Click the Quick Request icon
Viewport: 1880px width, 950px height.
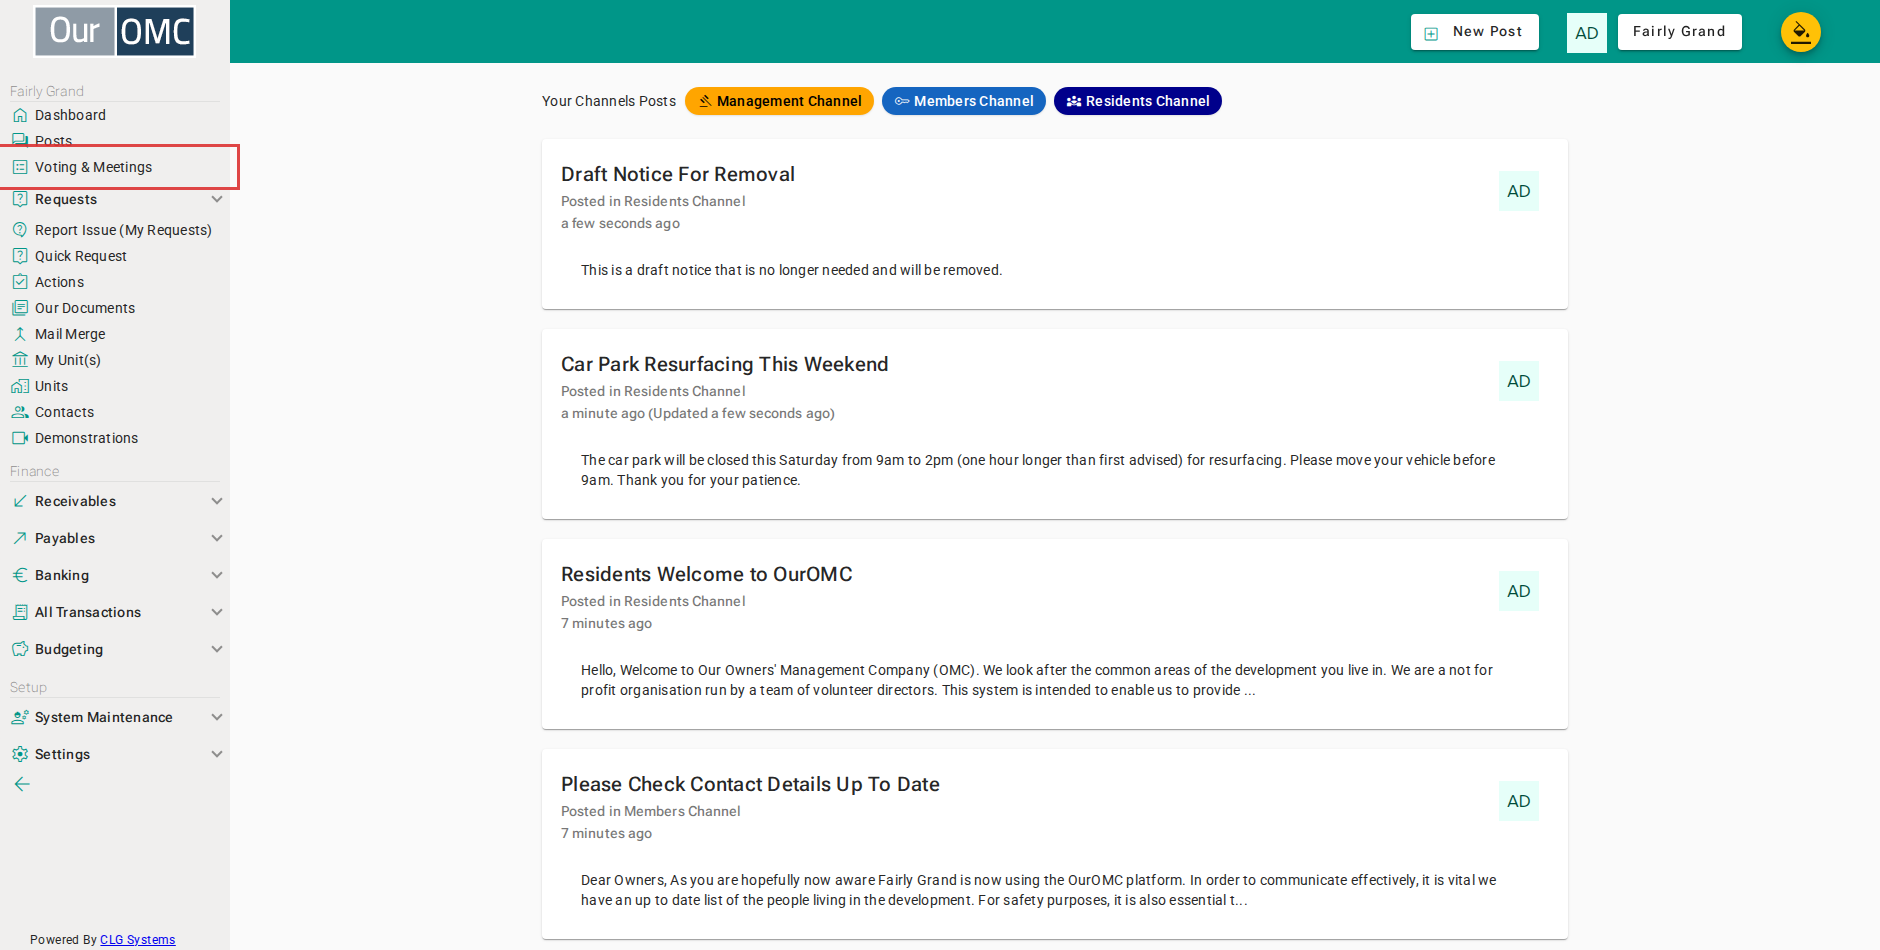tap(20, 256)
